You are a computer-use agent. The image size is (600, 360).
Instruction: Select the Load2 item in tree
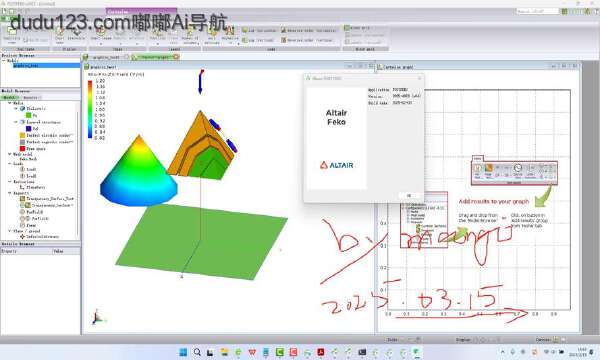point(31,176)
